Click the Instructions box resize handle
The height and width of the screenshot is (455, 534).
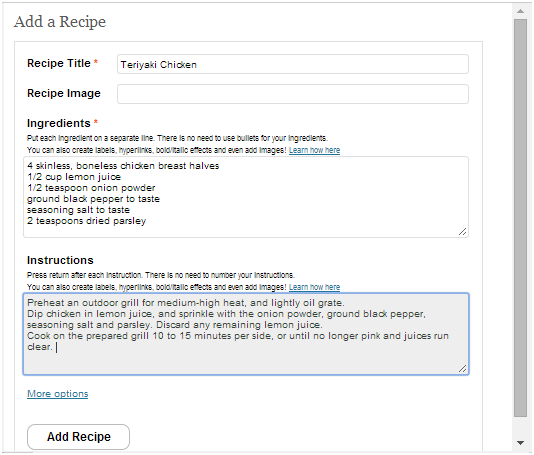(462, 369)
